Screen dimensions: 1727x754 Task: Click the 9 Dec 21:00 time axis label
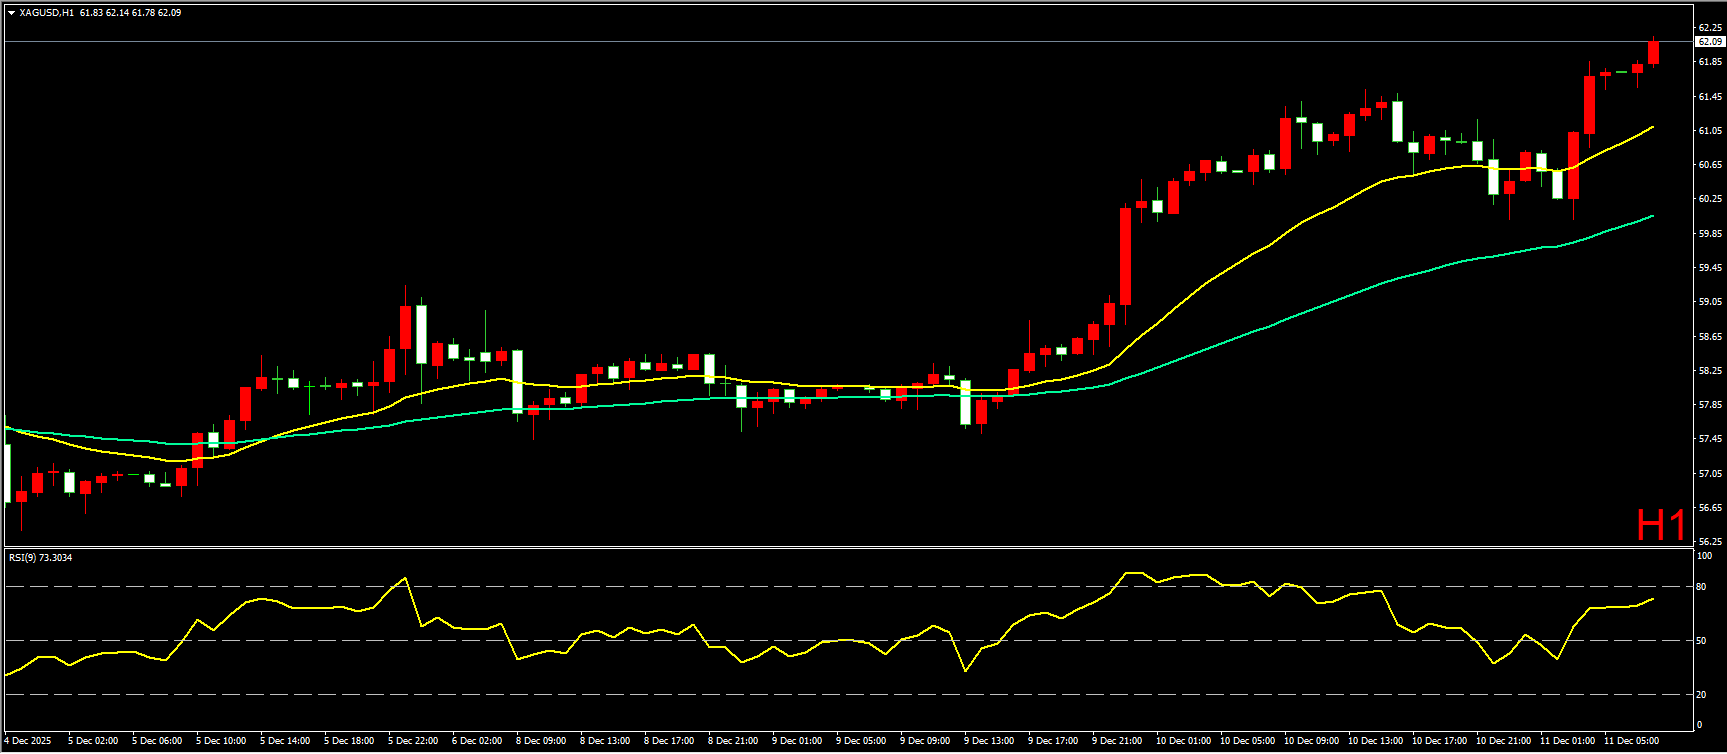click(x=1117, y=741)
